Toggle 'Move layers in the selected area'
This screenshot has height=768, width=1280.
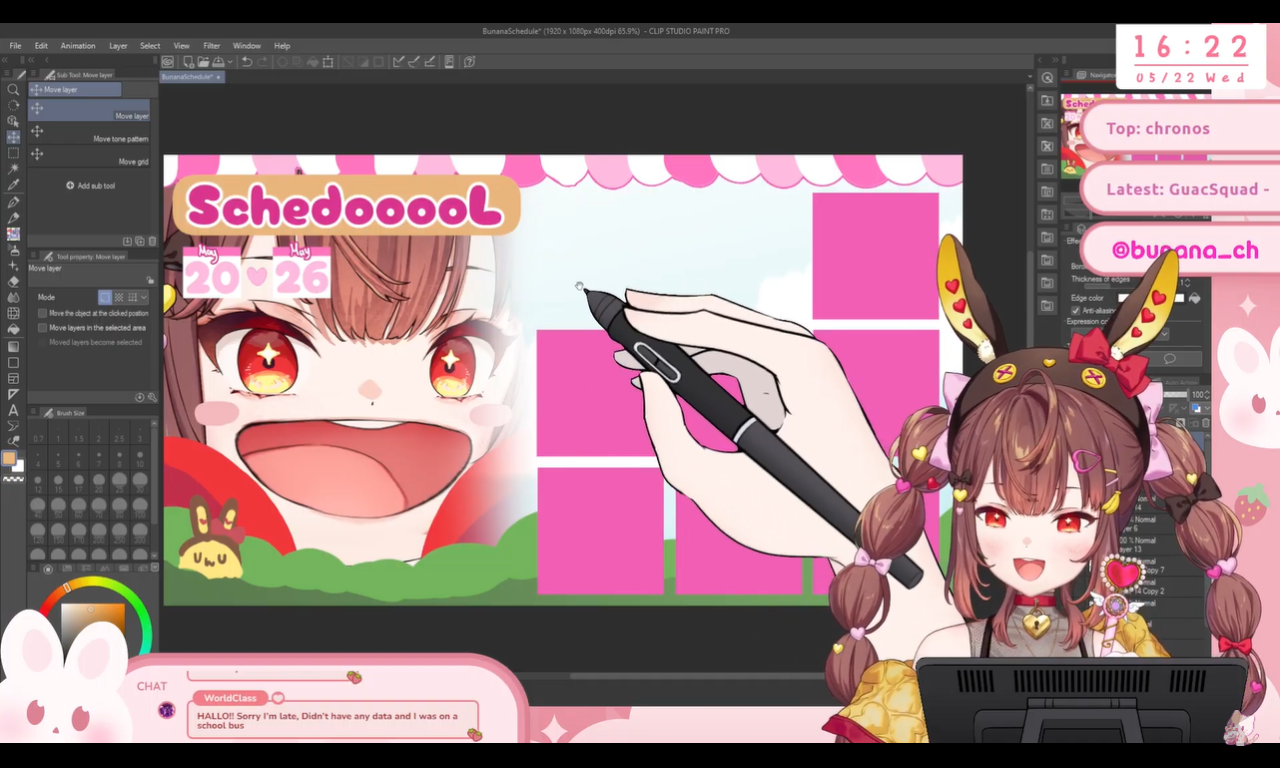pos(42,327)
